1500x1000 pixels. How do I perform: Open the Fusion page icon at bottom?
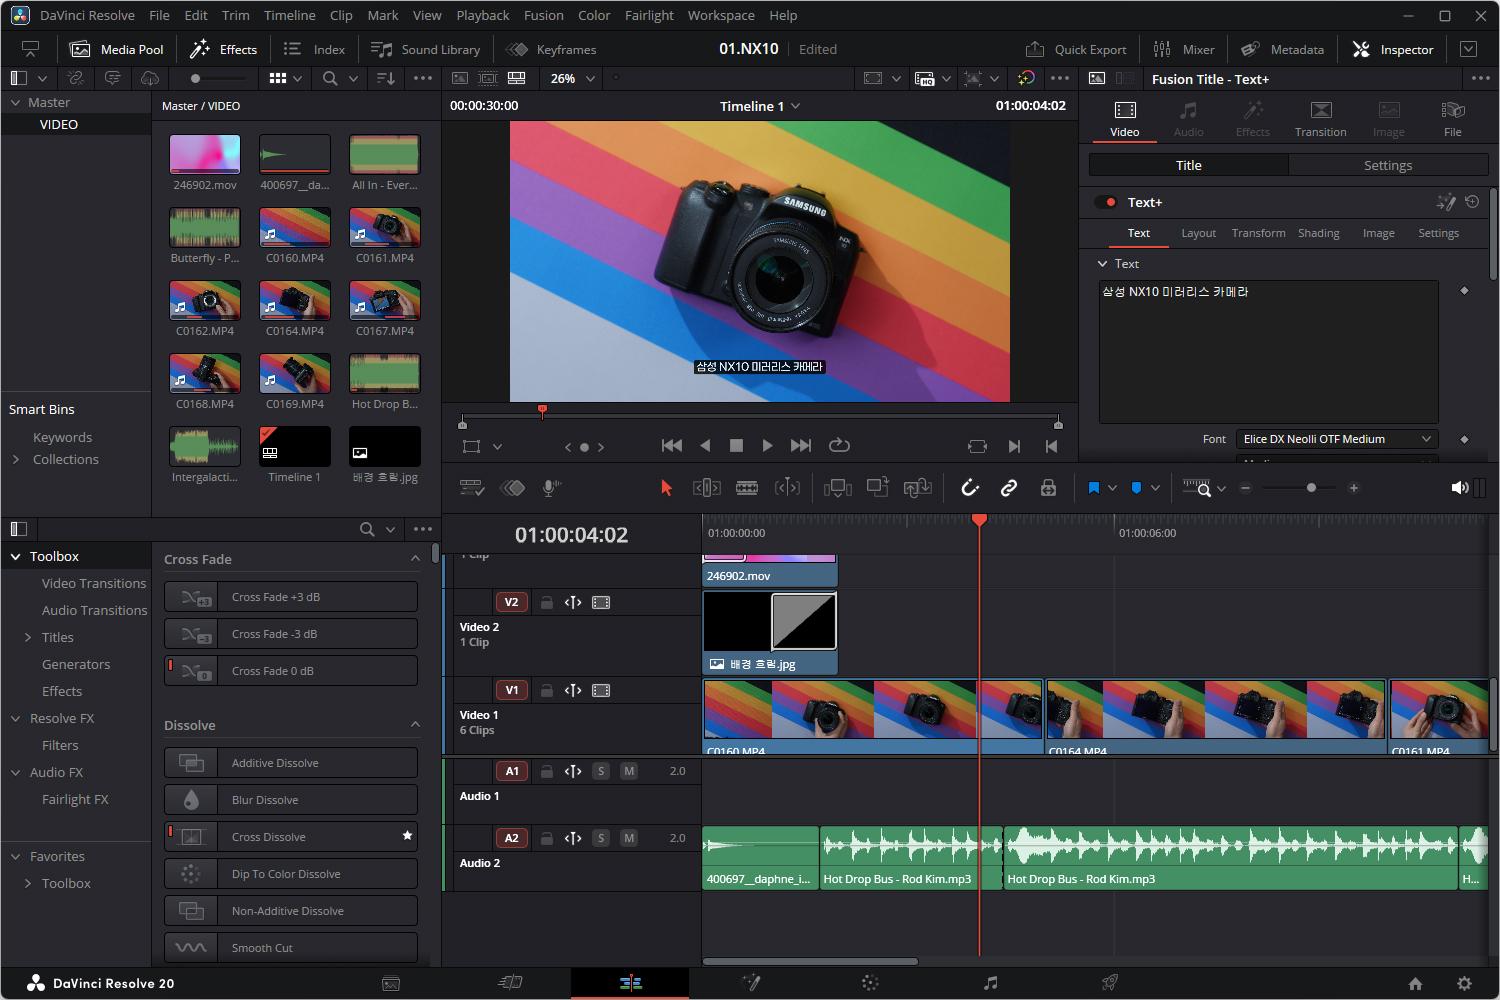(x=751, y=983)
